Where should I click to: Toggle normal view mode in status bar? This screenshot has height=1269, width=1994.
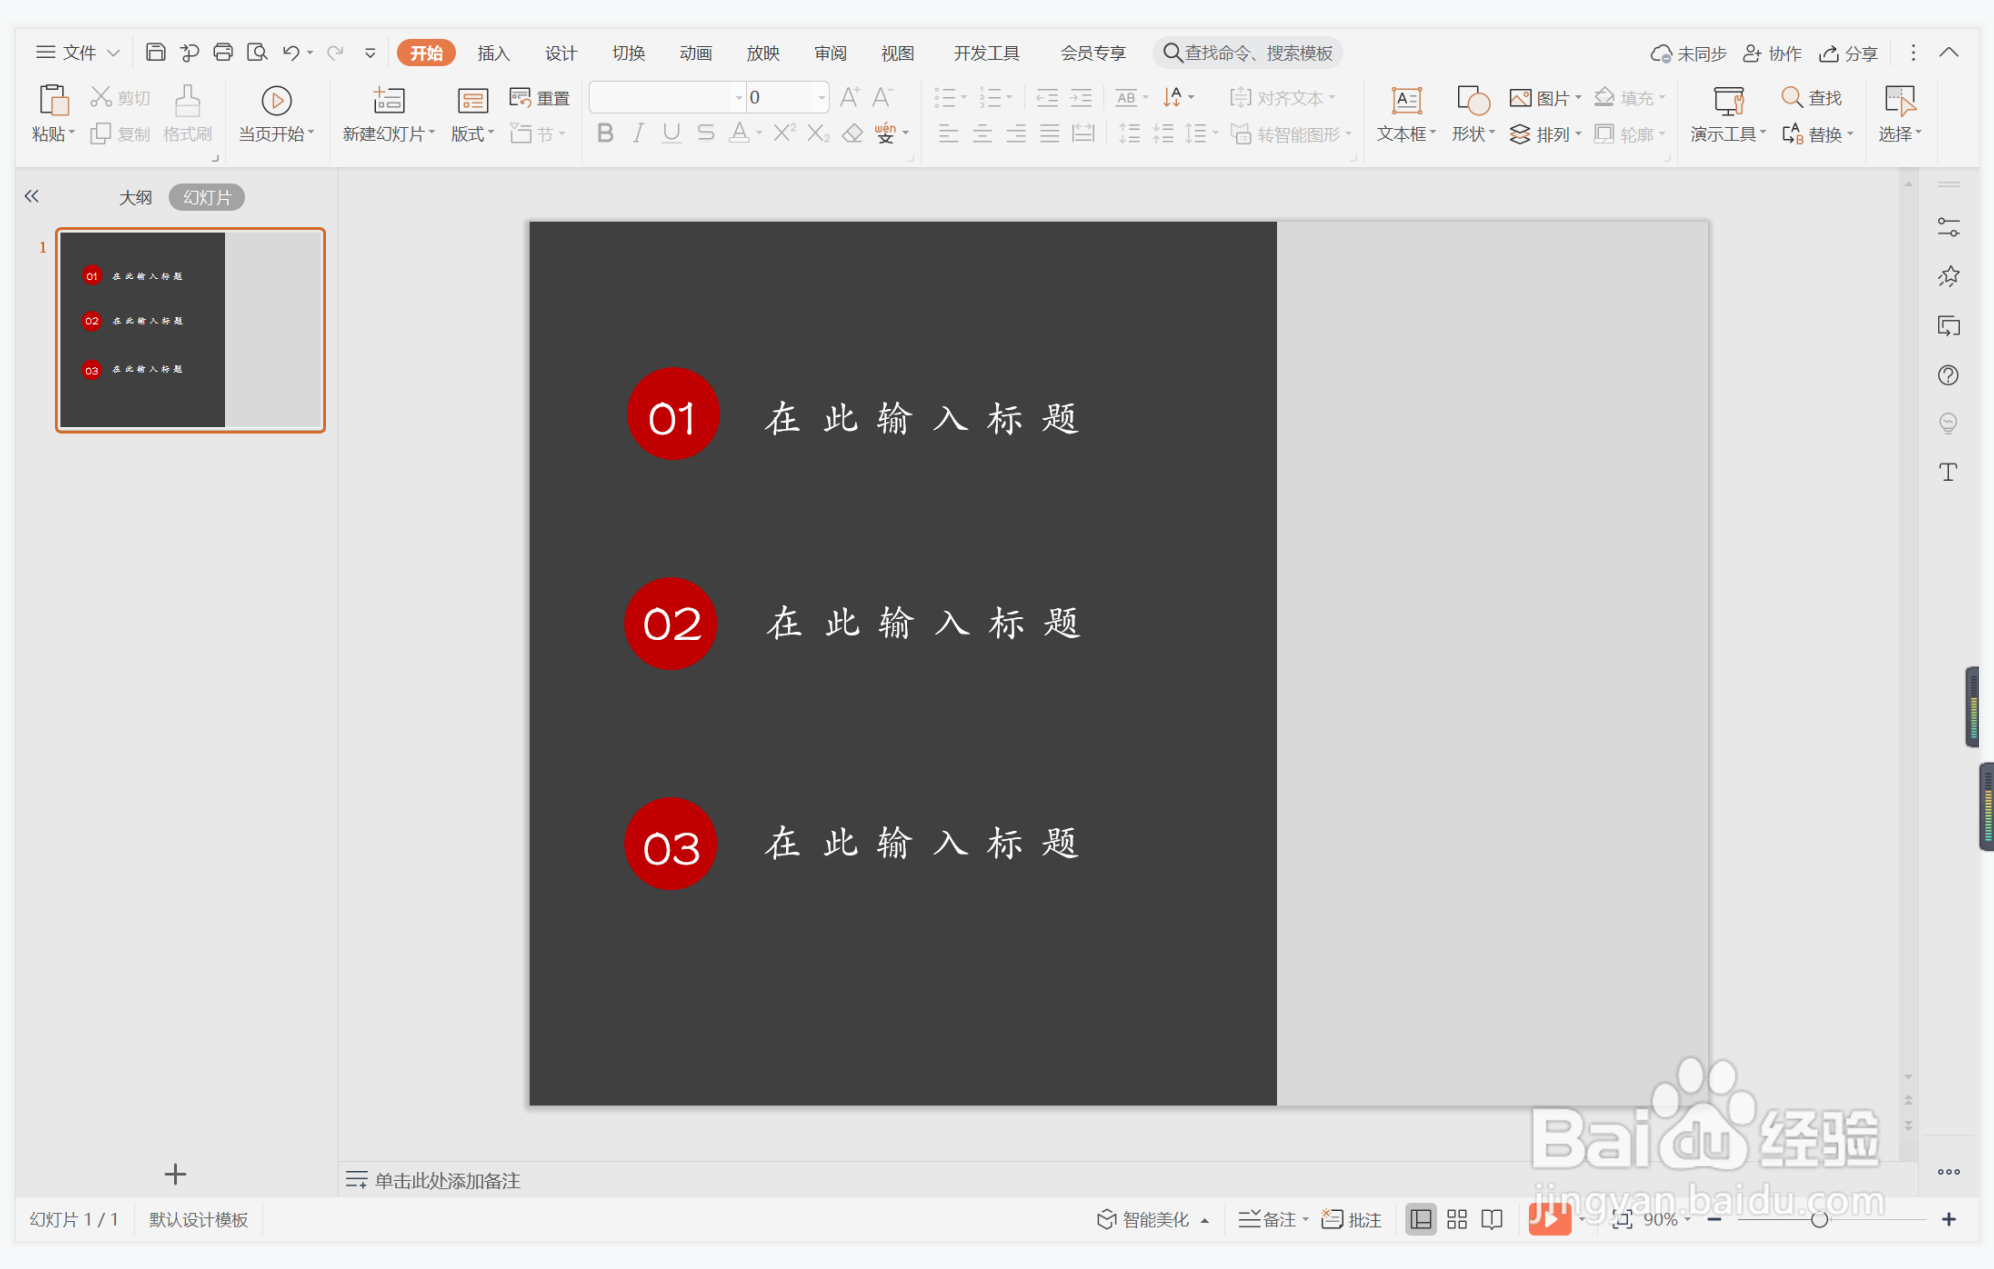[1420, 1219]
